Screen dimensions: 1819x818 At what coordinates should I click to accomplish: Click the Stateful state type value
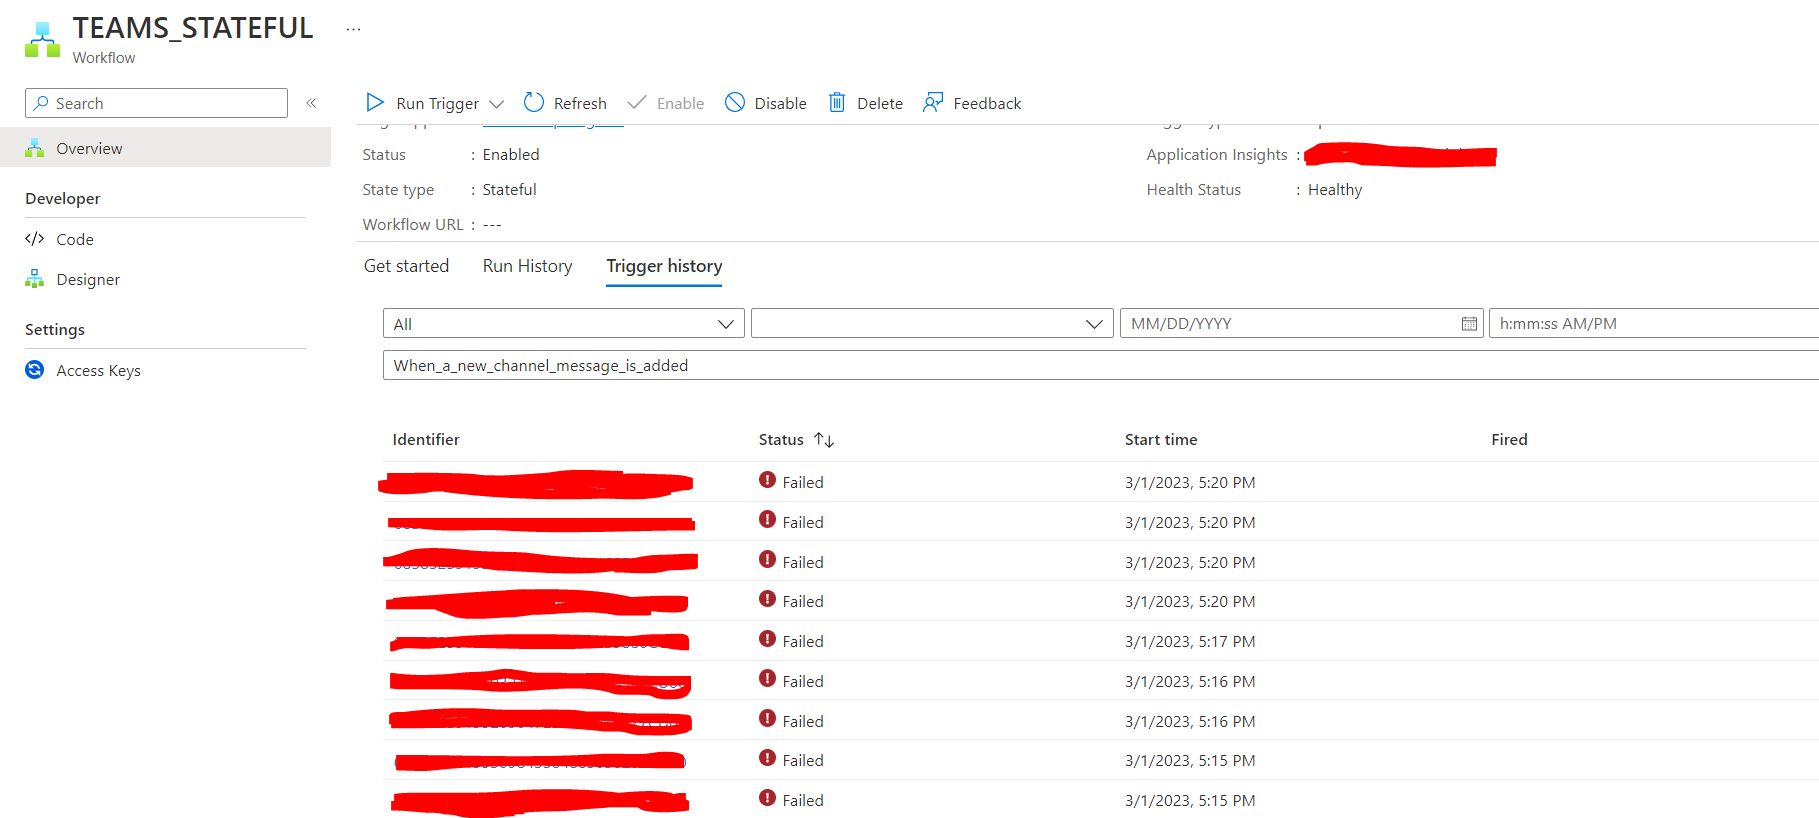(509, 190)
